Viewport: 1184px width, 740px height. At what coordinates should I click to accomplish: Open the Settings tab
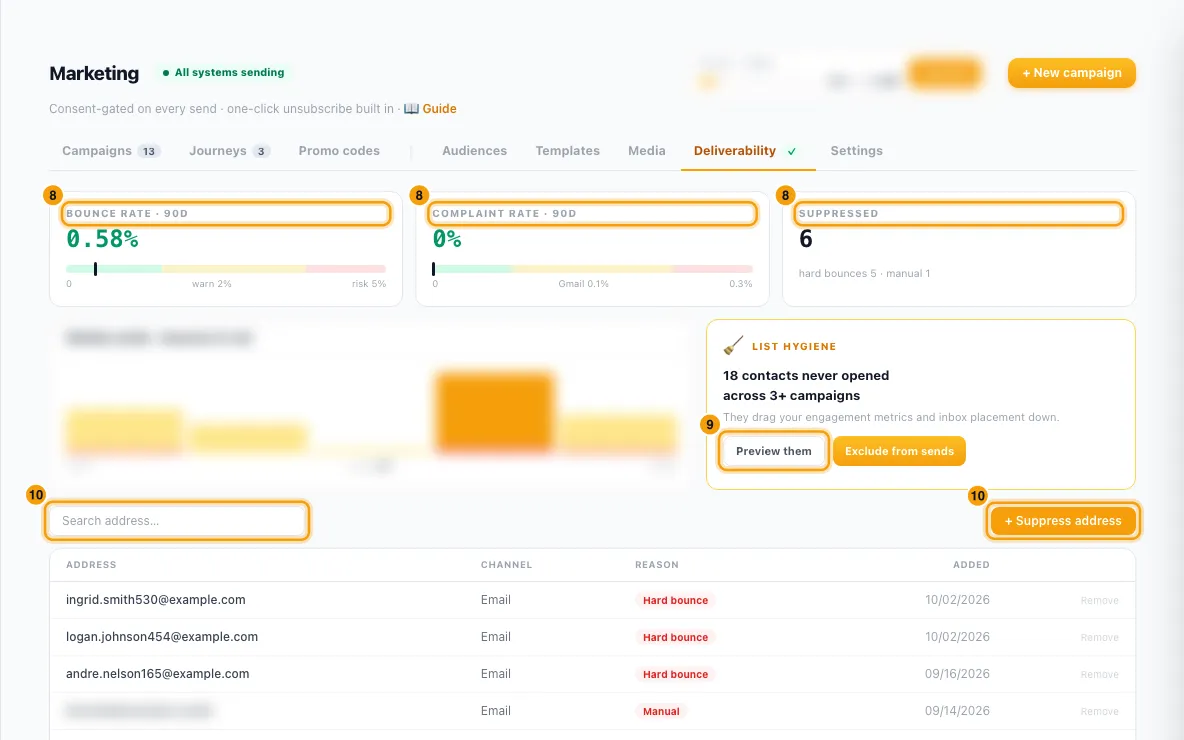click(856, 151)
